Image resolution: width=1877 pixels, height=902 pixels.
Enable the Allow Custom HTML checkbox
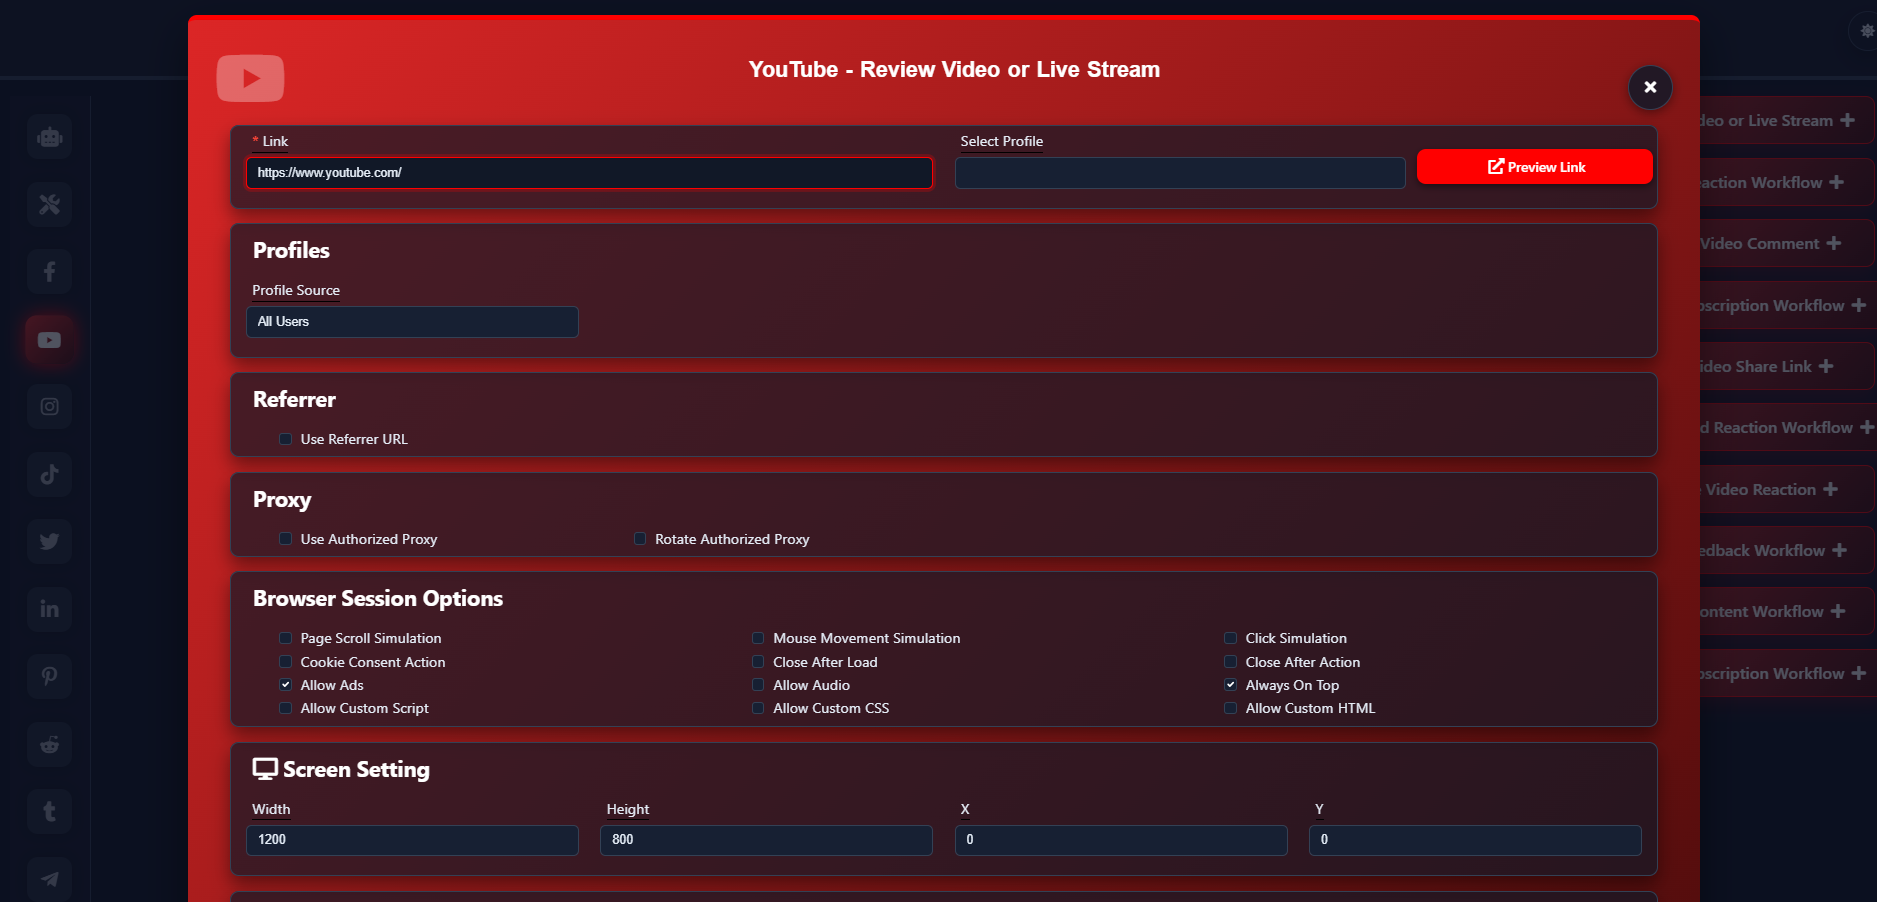click(x=1231, y=708)
